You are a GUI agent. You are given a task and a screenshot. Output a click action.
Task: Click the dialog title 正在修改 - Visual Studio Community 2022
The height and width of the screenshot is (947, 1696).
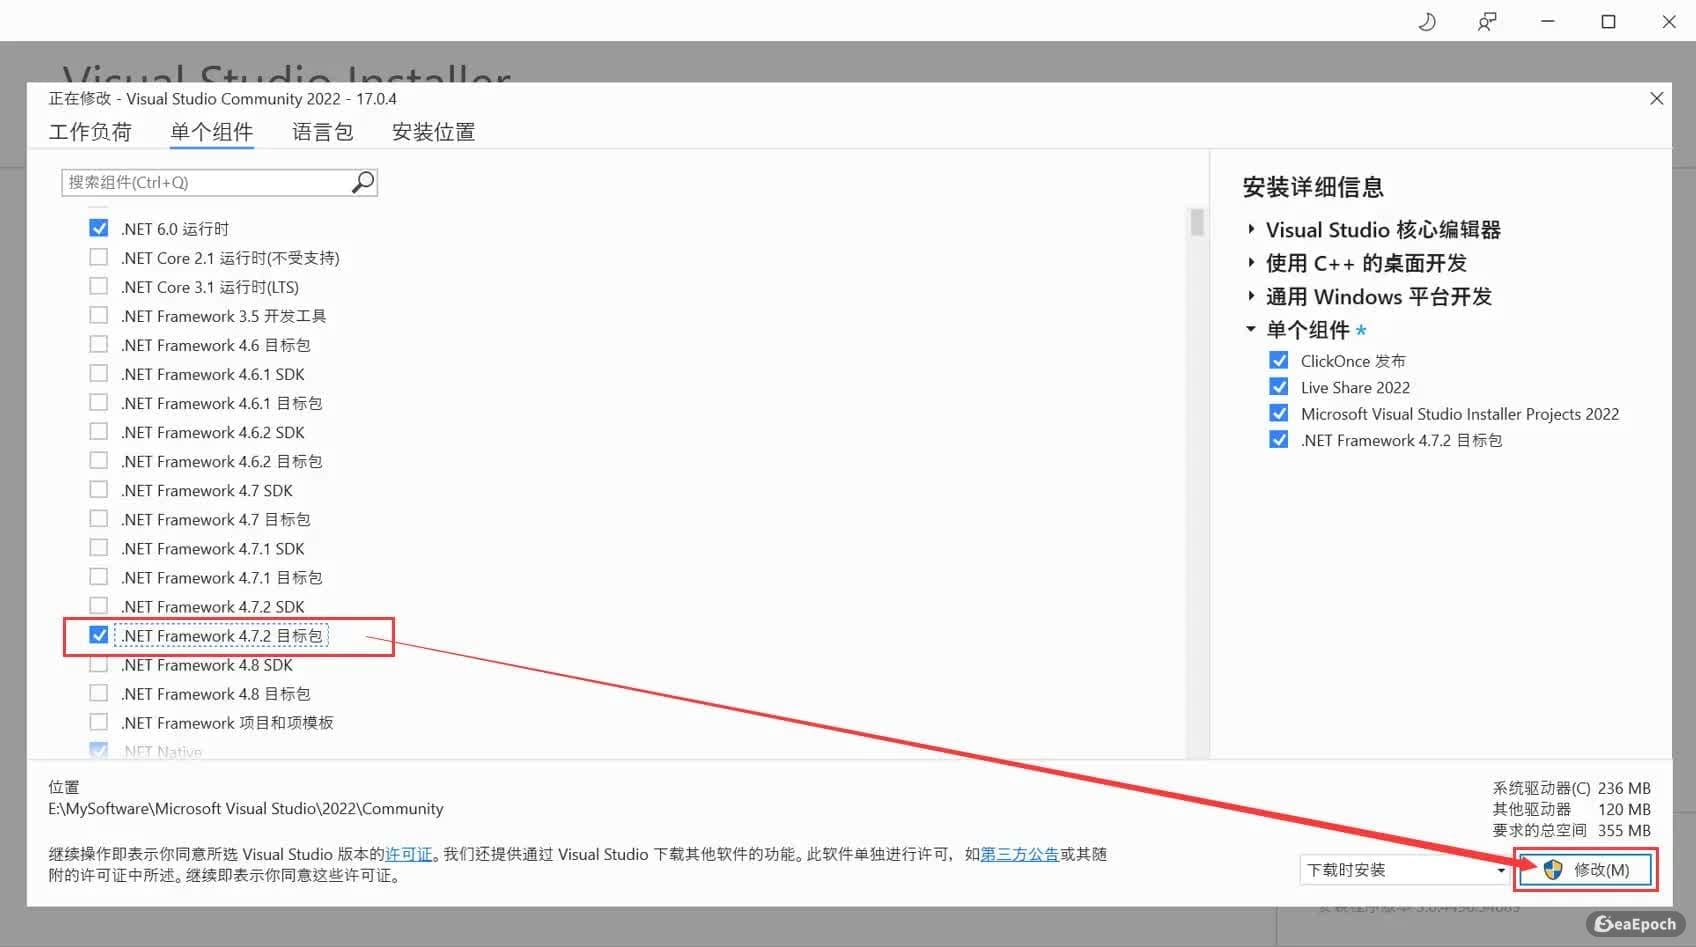pos(223,98)
